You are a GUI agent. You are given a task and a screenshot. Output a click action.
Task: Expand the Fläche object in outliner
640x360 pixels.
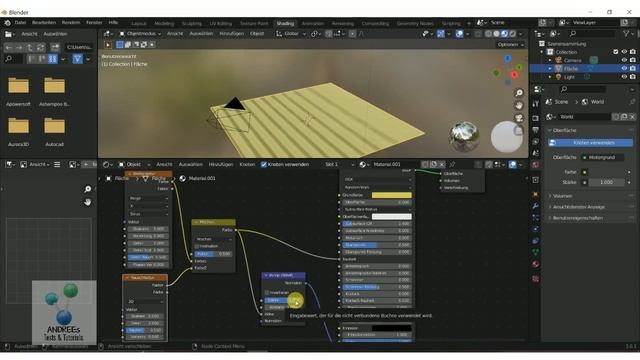point(550,69)
